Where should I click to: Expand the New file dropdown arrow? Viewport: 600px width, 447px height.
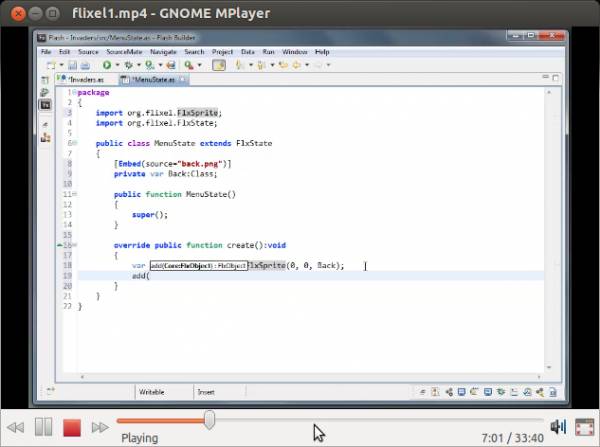(x=61, y=65)
